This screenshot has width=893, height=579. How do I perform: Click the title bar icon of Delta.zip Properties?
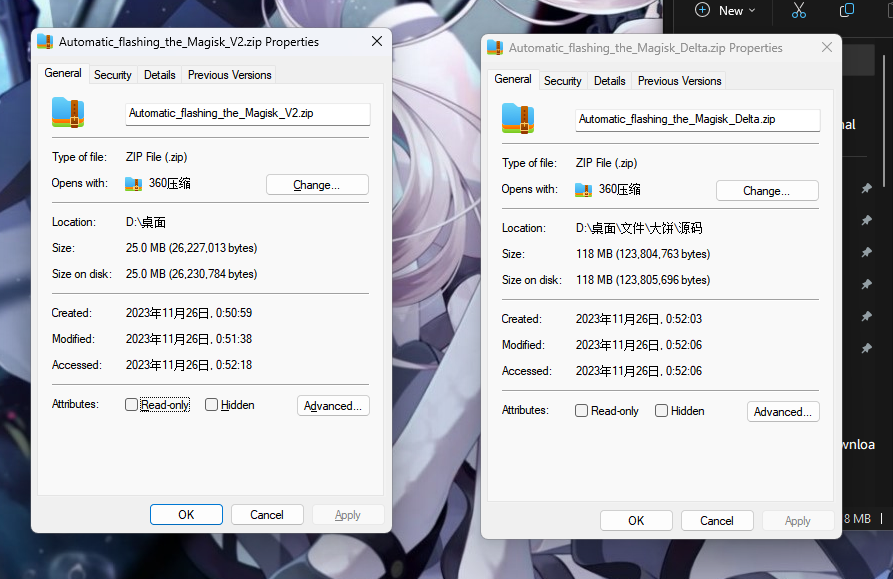(x=495, y=48)
